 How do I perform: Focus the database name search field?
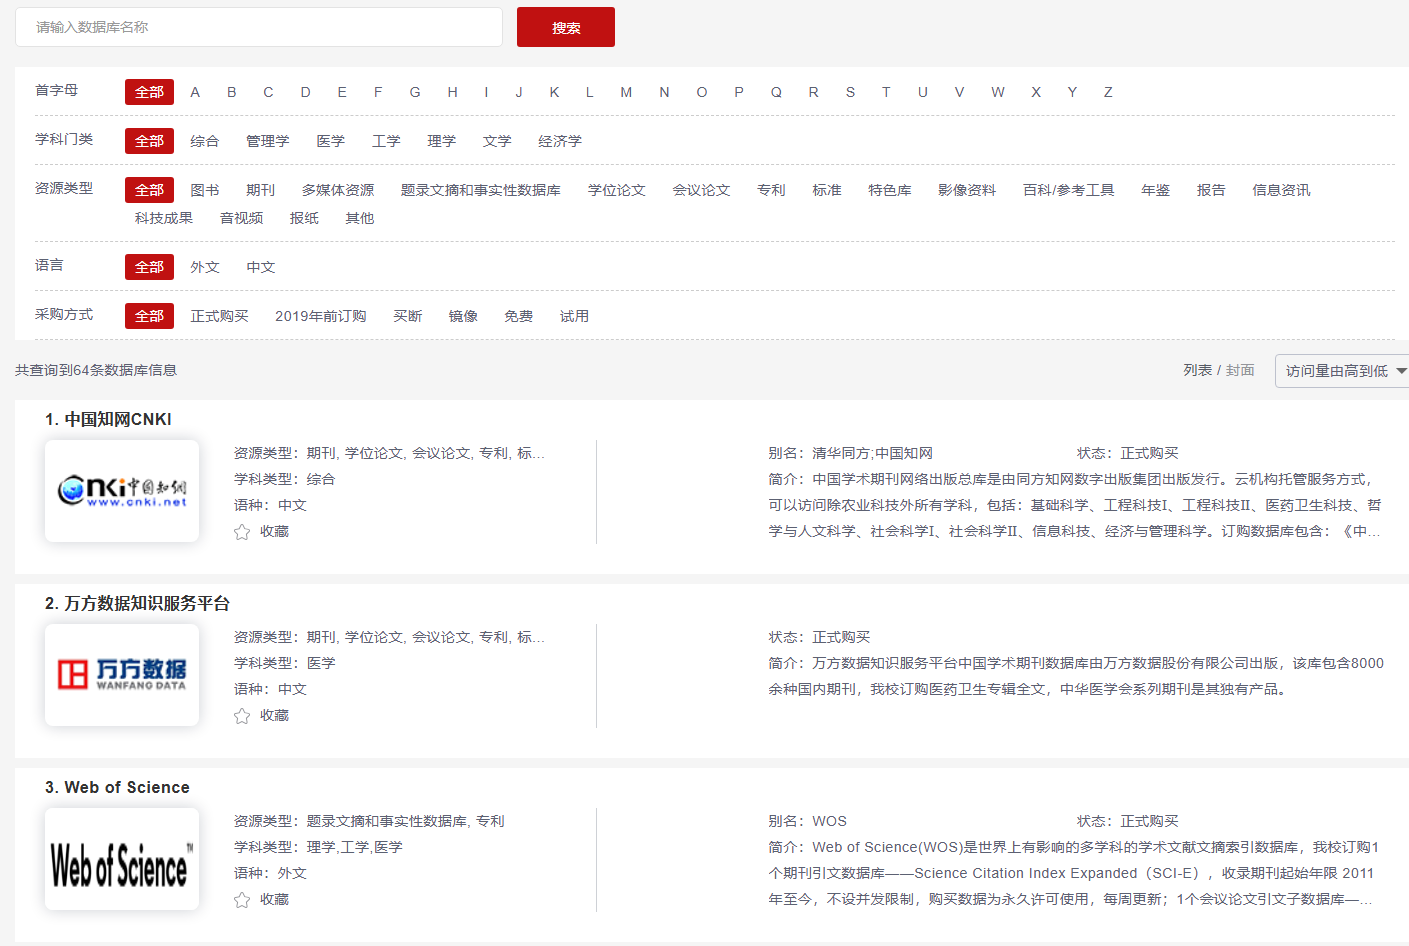[259, 27]
